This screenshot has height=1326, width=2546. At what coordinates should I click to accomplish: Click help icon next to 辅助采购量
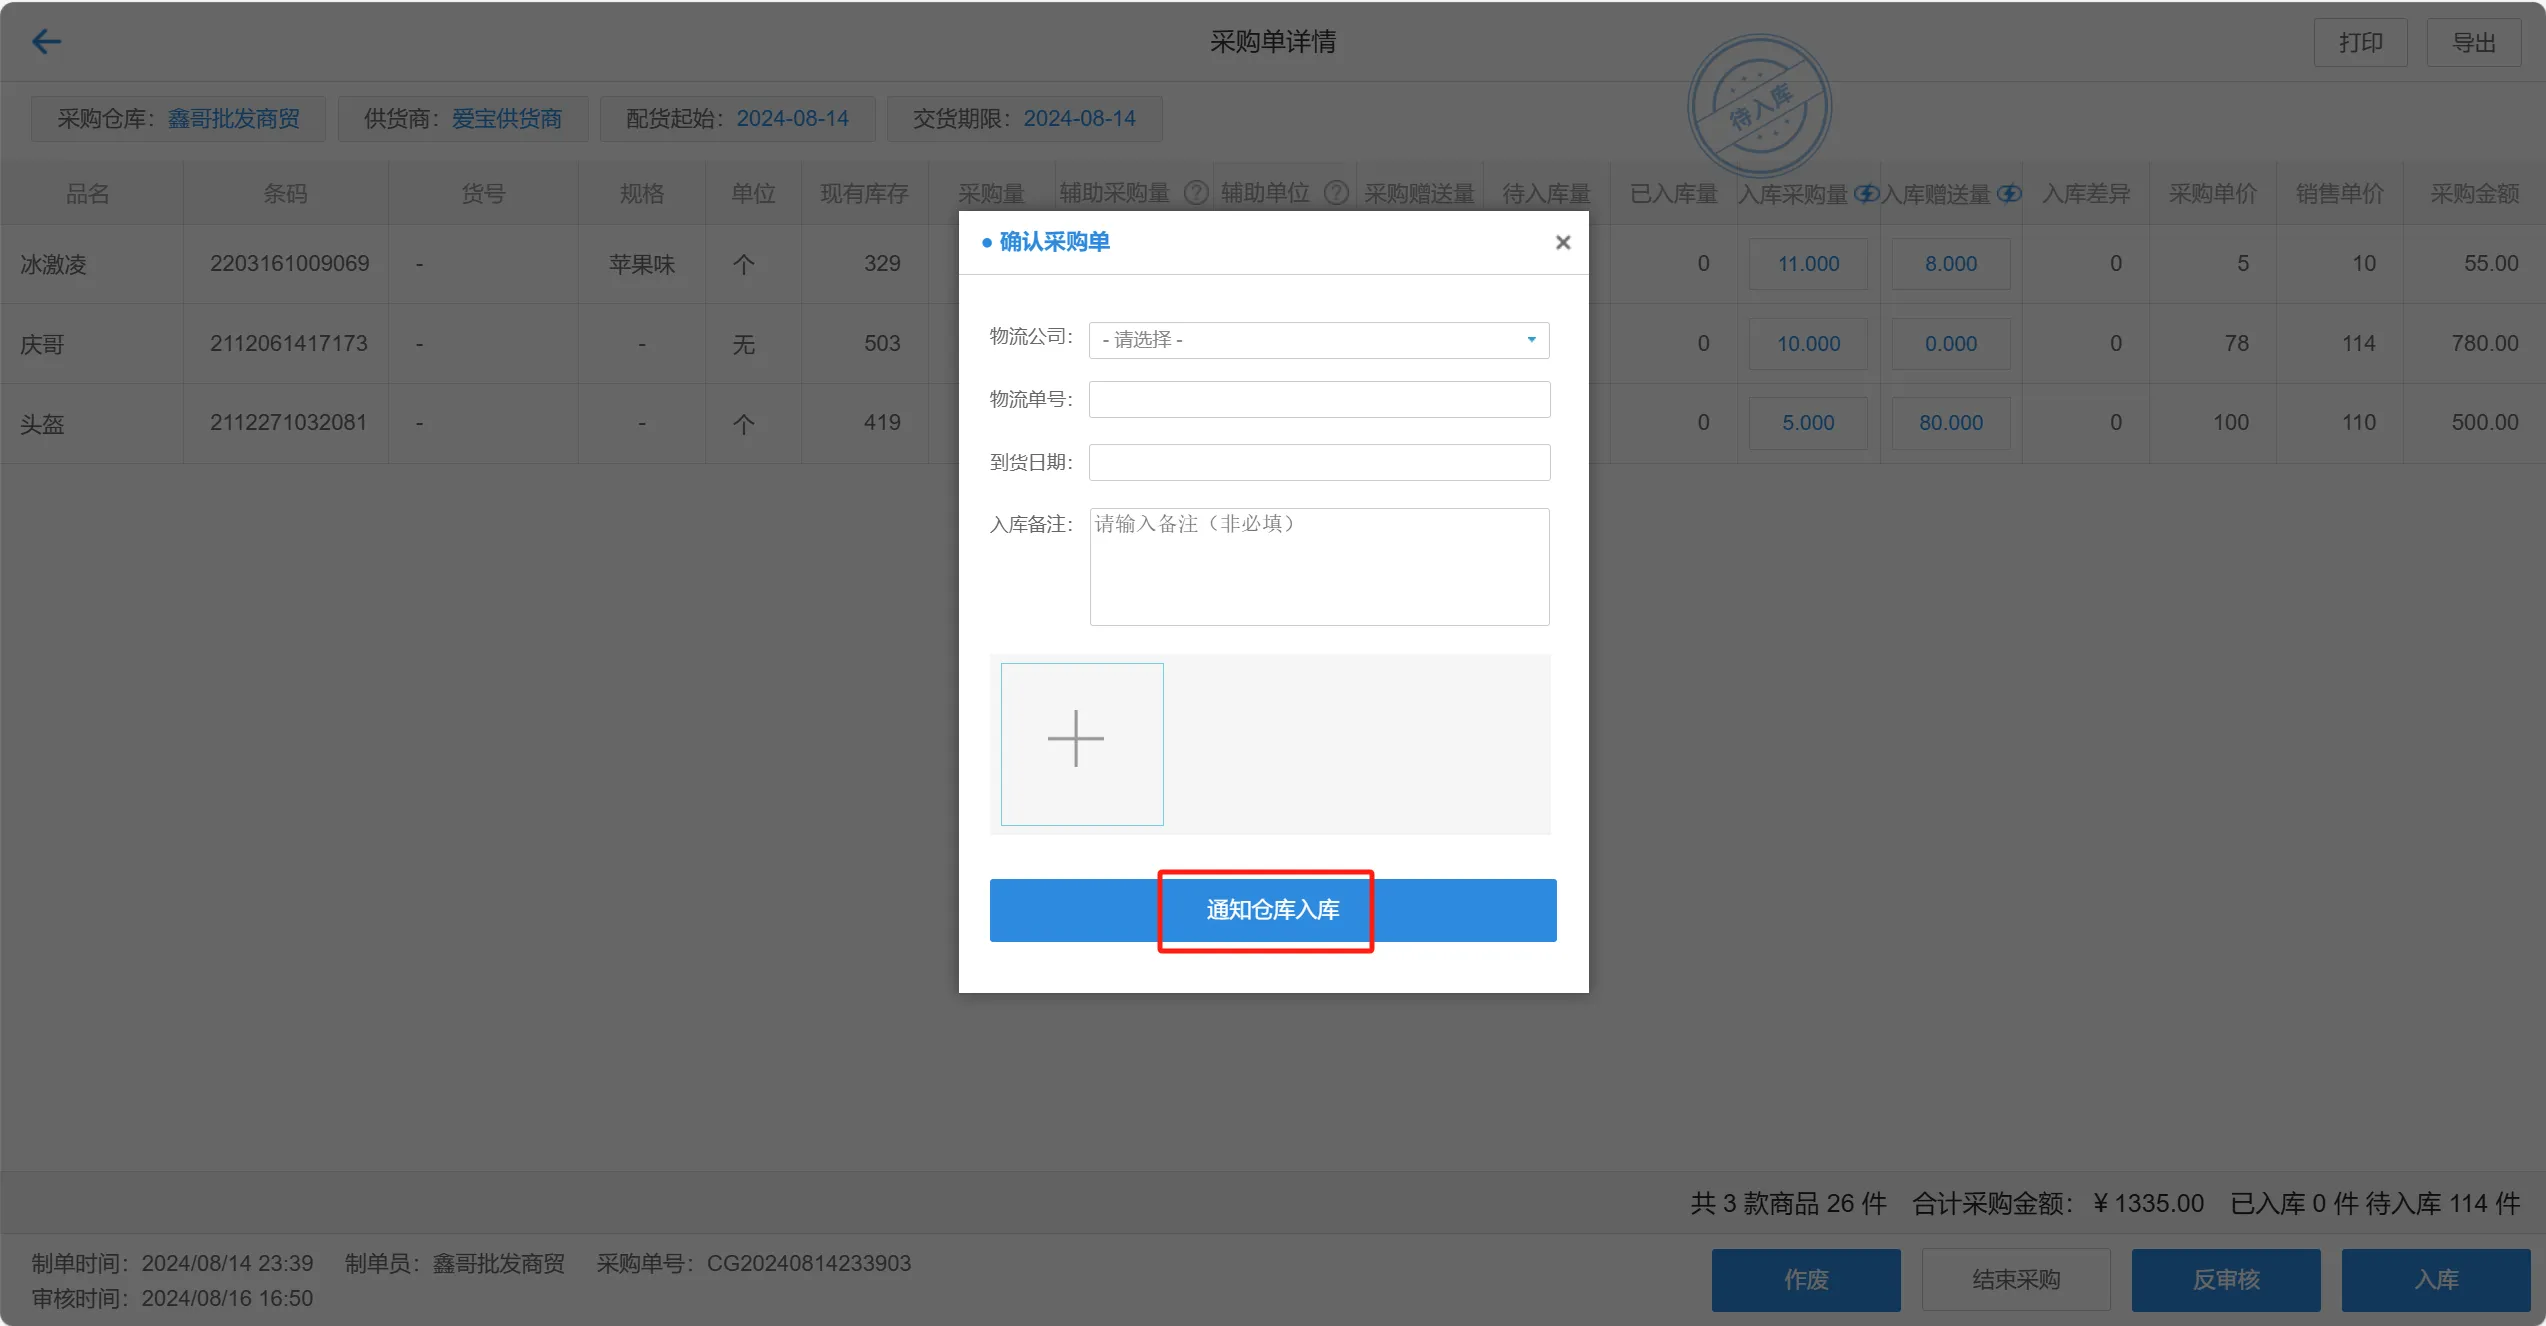point(1196,193)
